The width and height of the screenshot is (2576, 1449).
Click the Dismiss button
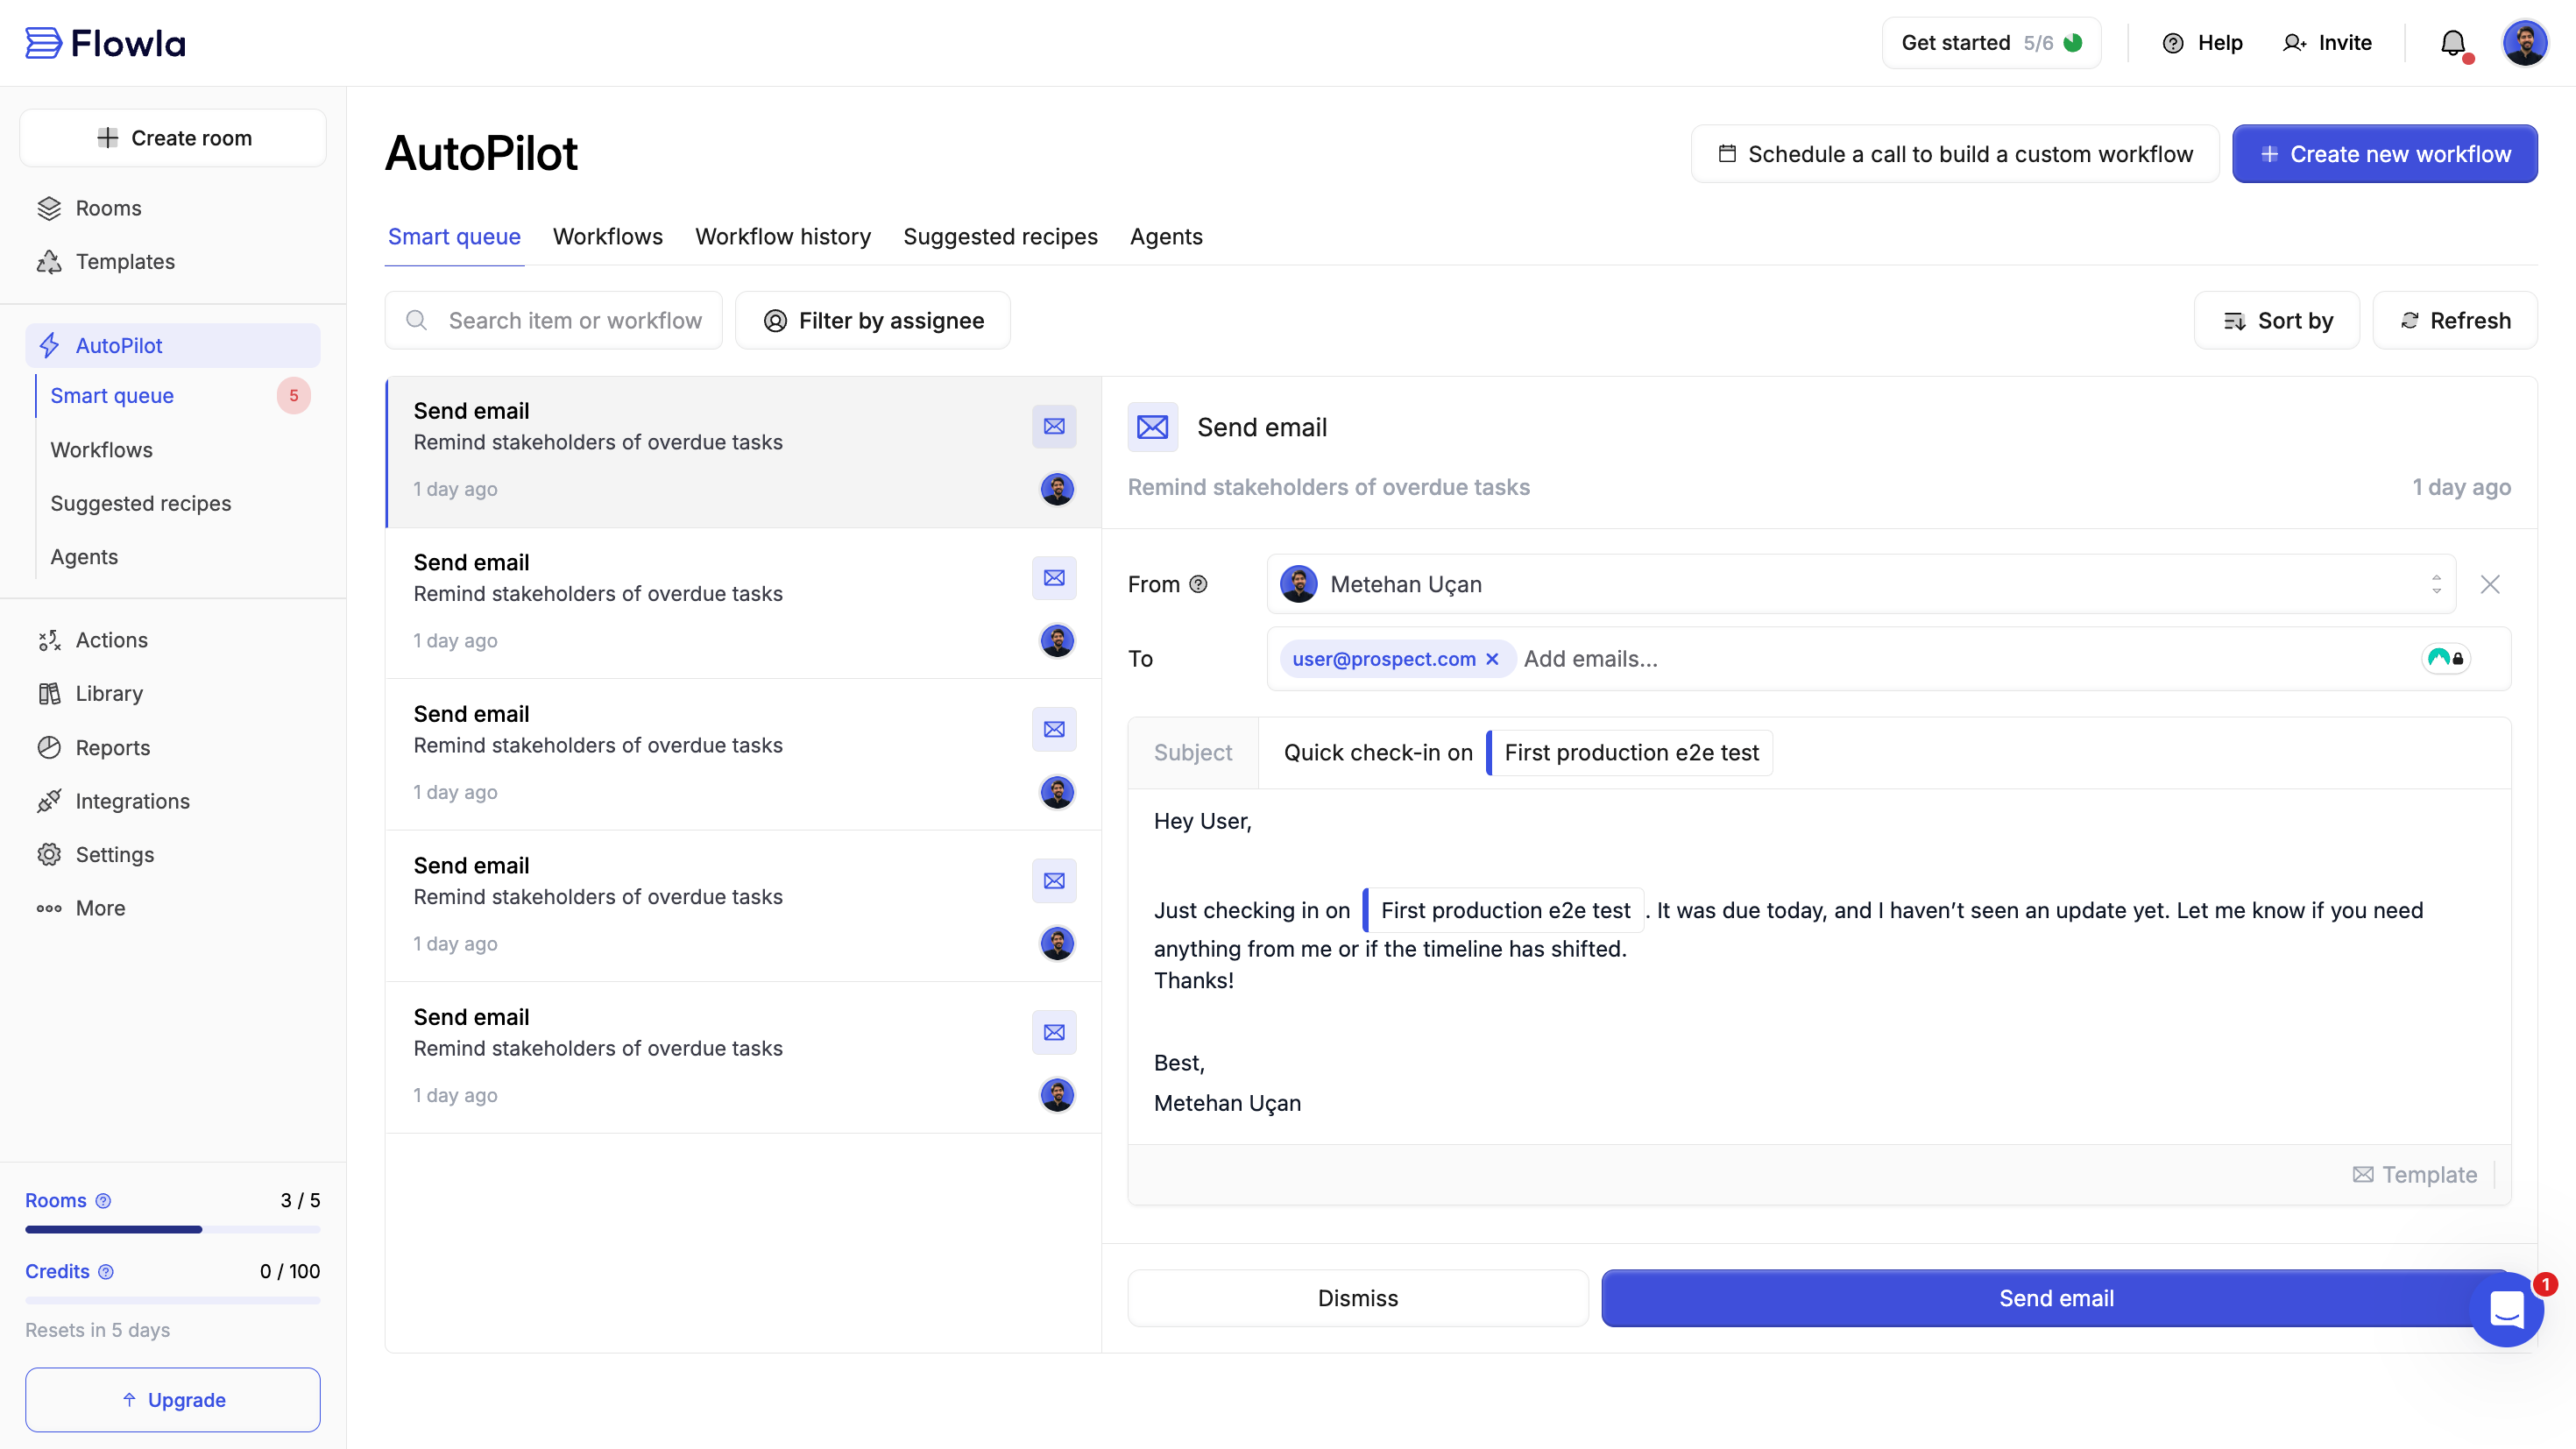1357,1298
